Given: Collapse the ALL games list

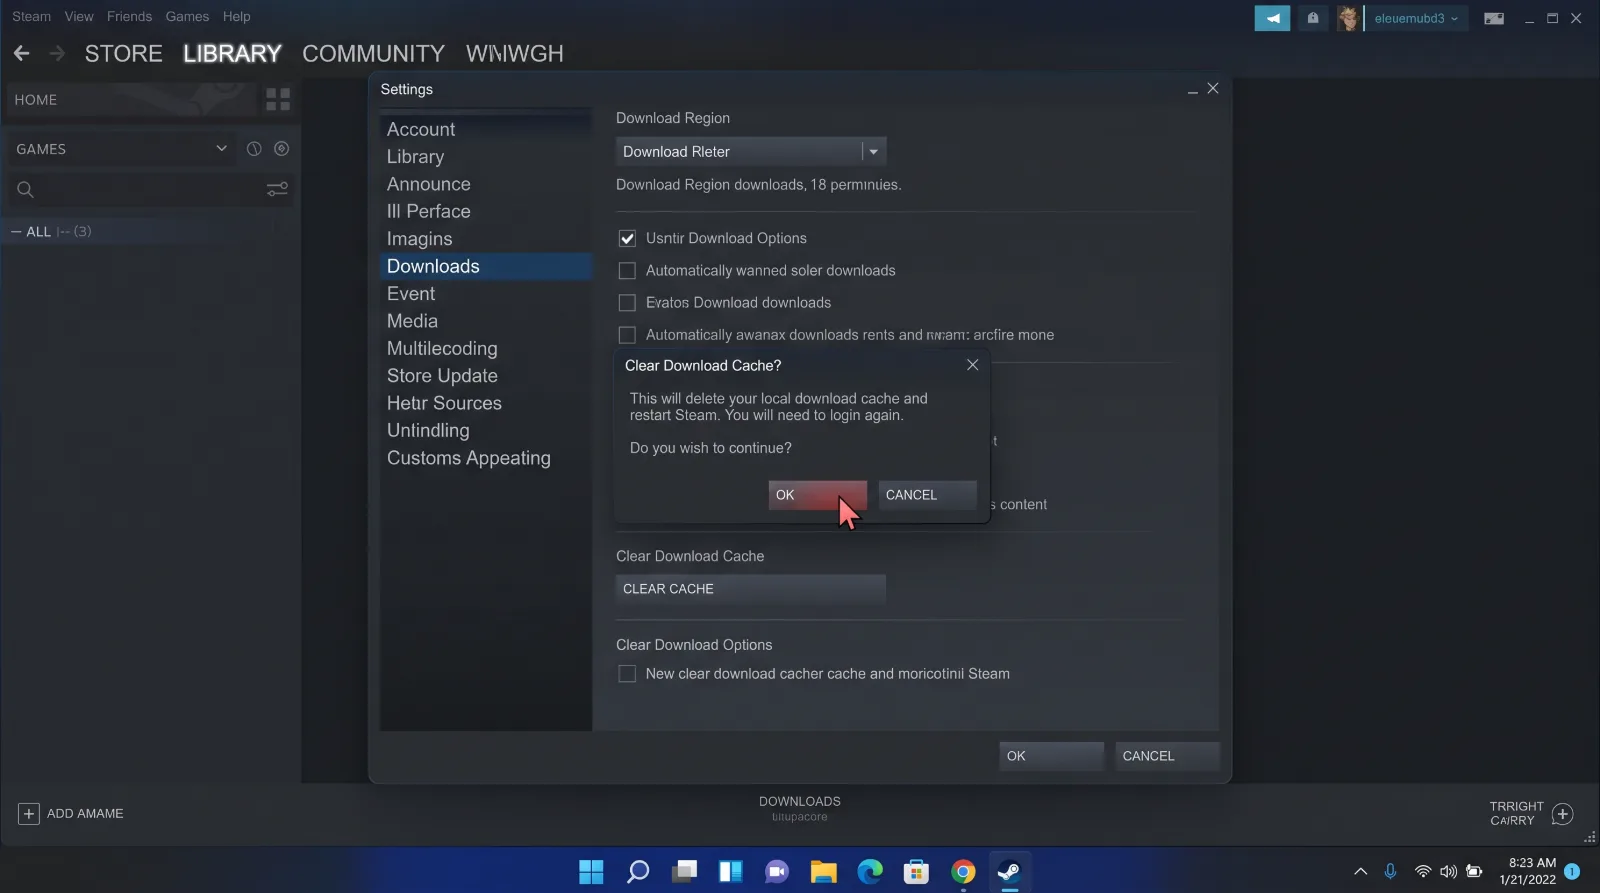Looking at the screenshot, I should (16, 232).
